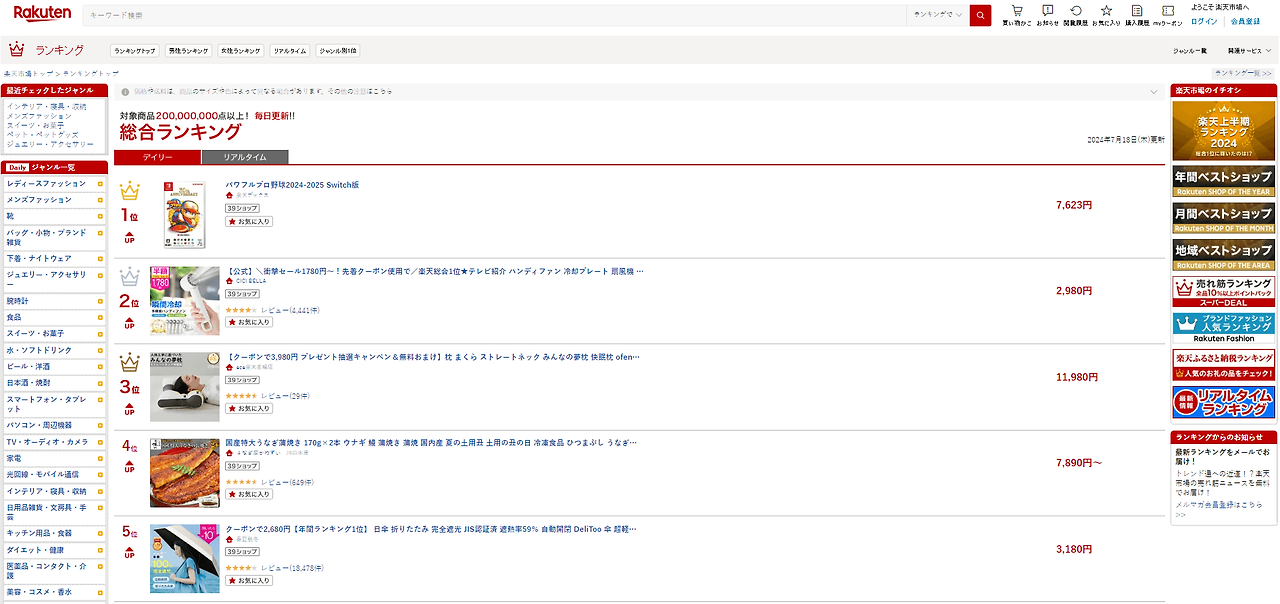
Task: Click the orange arrow beside メンズファッション genre
Action: click(100, 200)
